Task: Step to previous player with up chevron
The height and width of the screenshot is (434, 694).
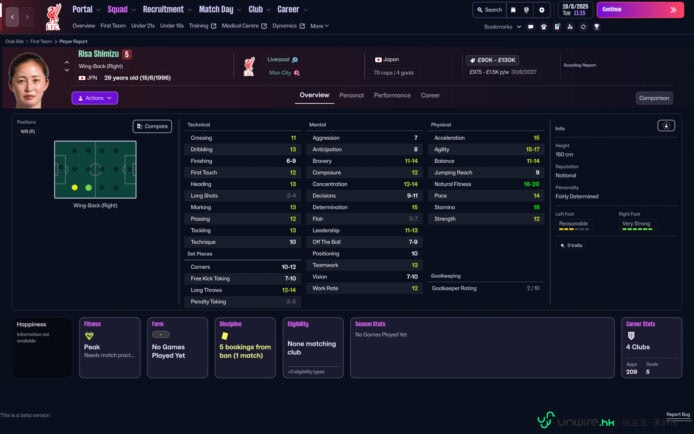Action: (67, 63)
